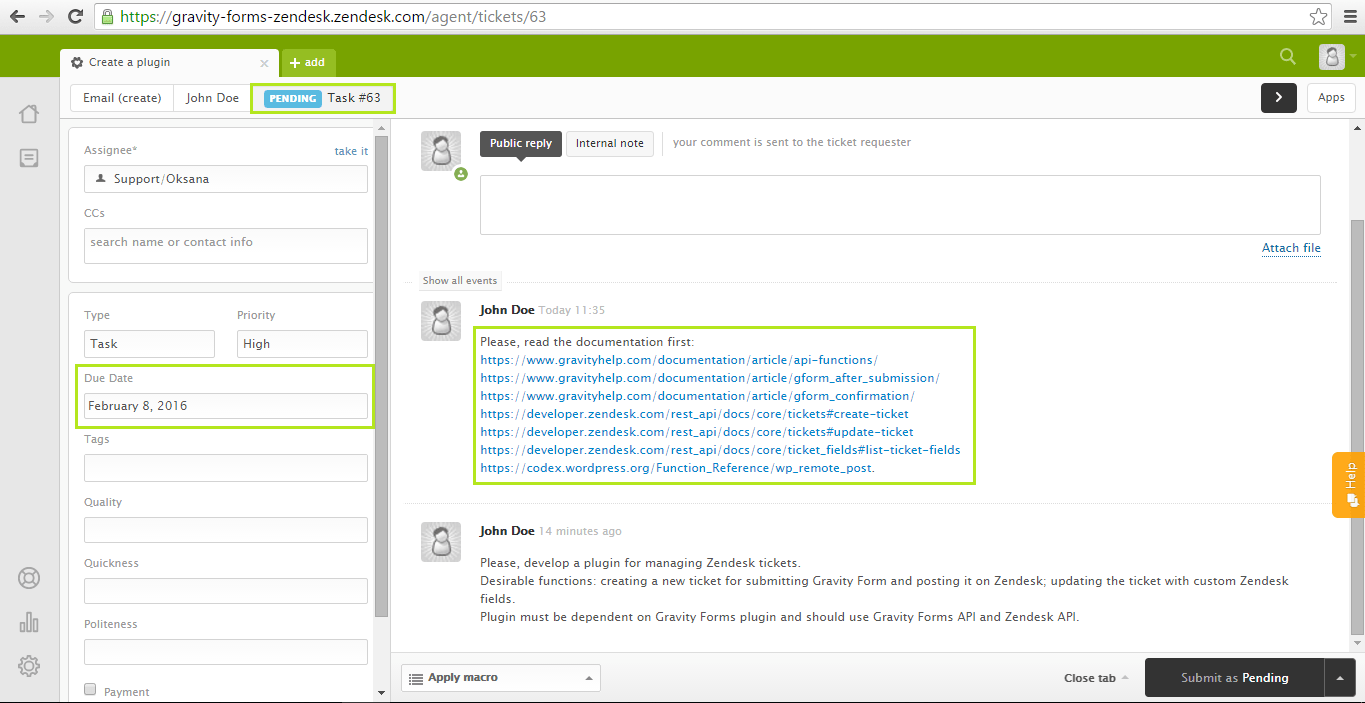Enable the Payment checkbox
The width and height of the screenshot is (1365, 703).
point(89,688)
